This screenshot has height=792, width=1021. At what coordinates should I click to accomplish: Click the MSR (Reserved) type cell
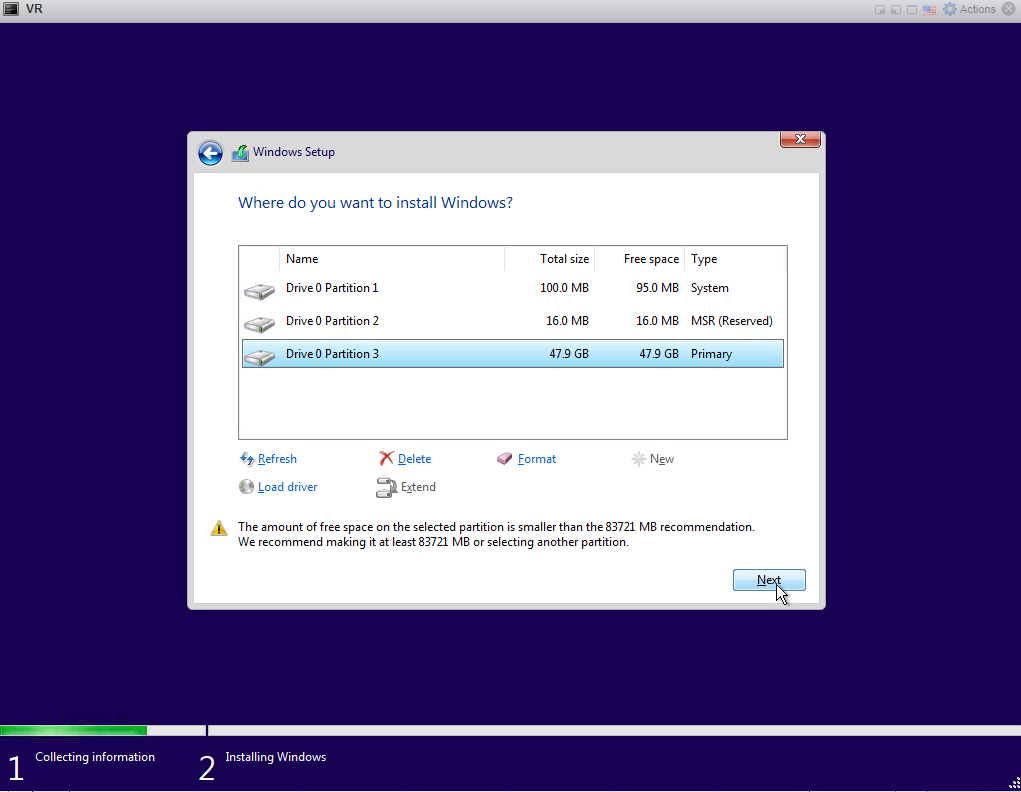(x=731, y=320)
